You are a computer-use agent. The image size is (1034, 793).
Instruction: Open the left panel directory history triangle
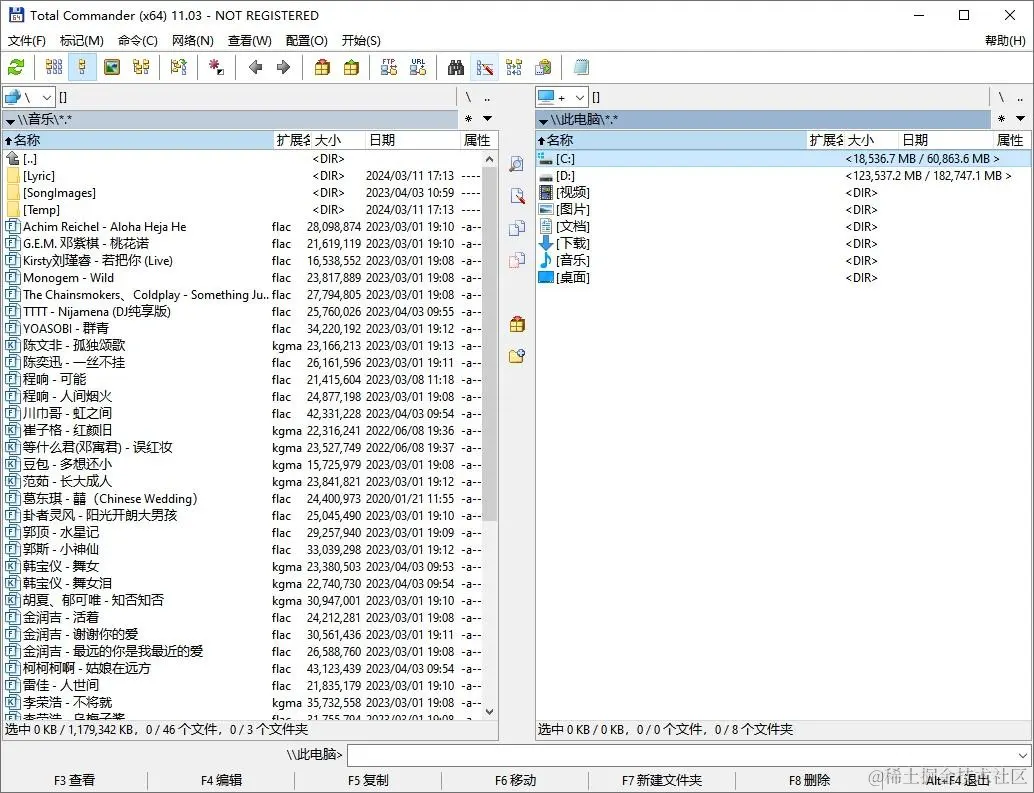[x=487, y=119]
